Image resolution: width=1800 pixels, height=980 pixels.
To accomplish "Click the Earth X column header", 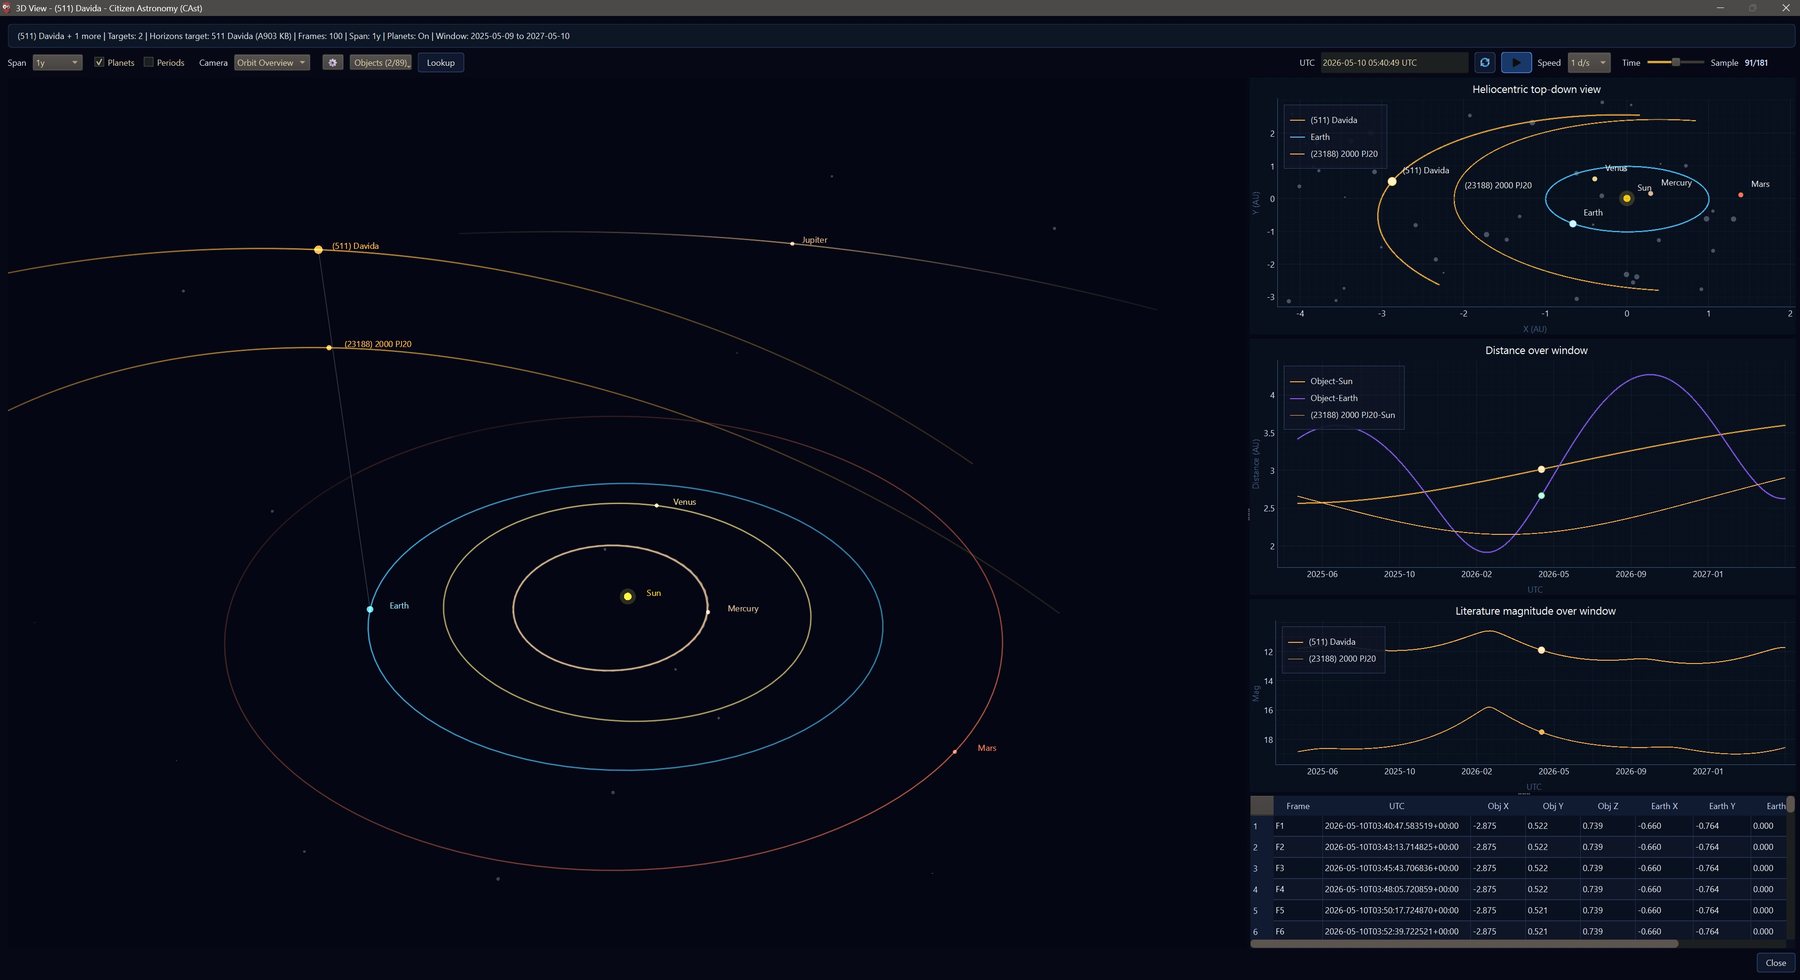I will pos(1664,806).
